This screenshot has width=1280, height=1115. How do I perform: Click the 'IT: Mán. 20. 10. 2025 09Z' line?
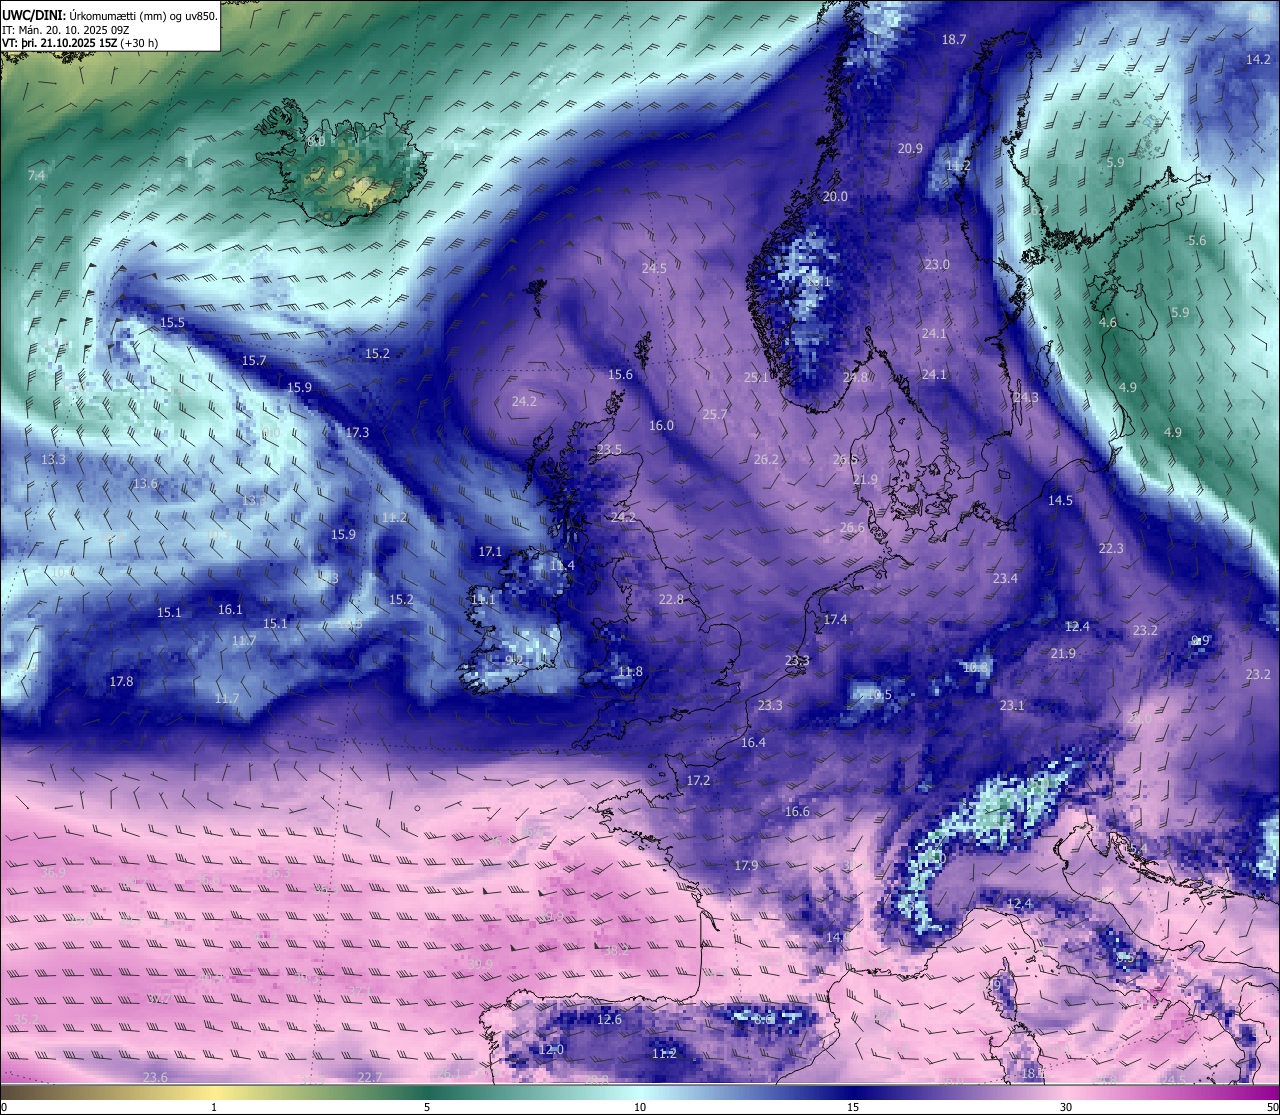66,30
